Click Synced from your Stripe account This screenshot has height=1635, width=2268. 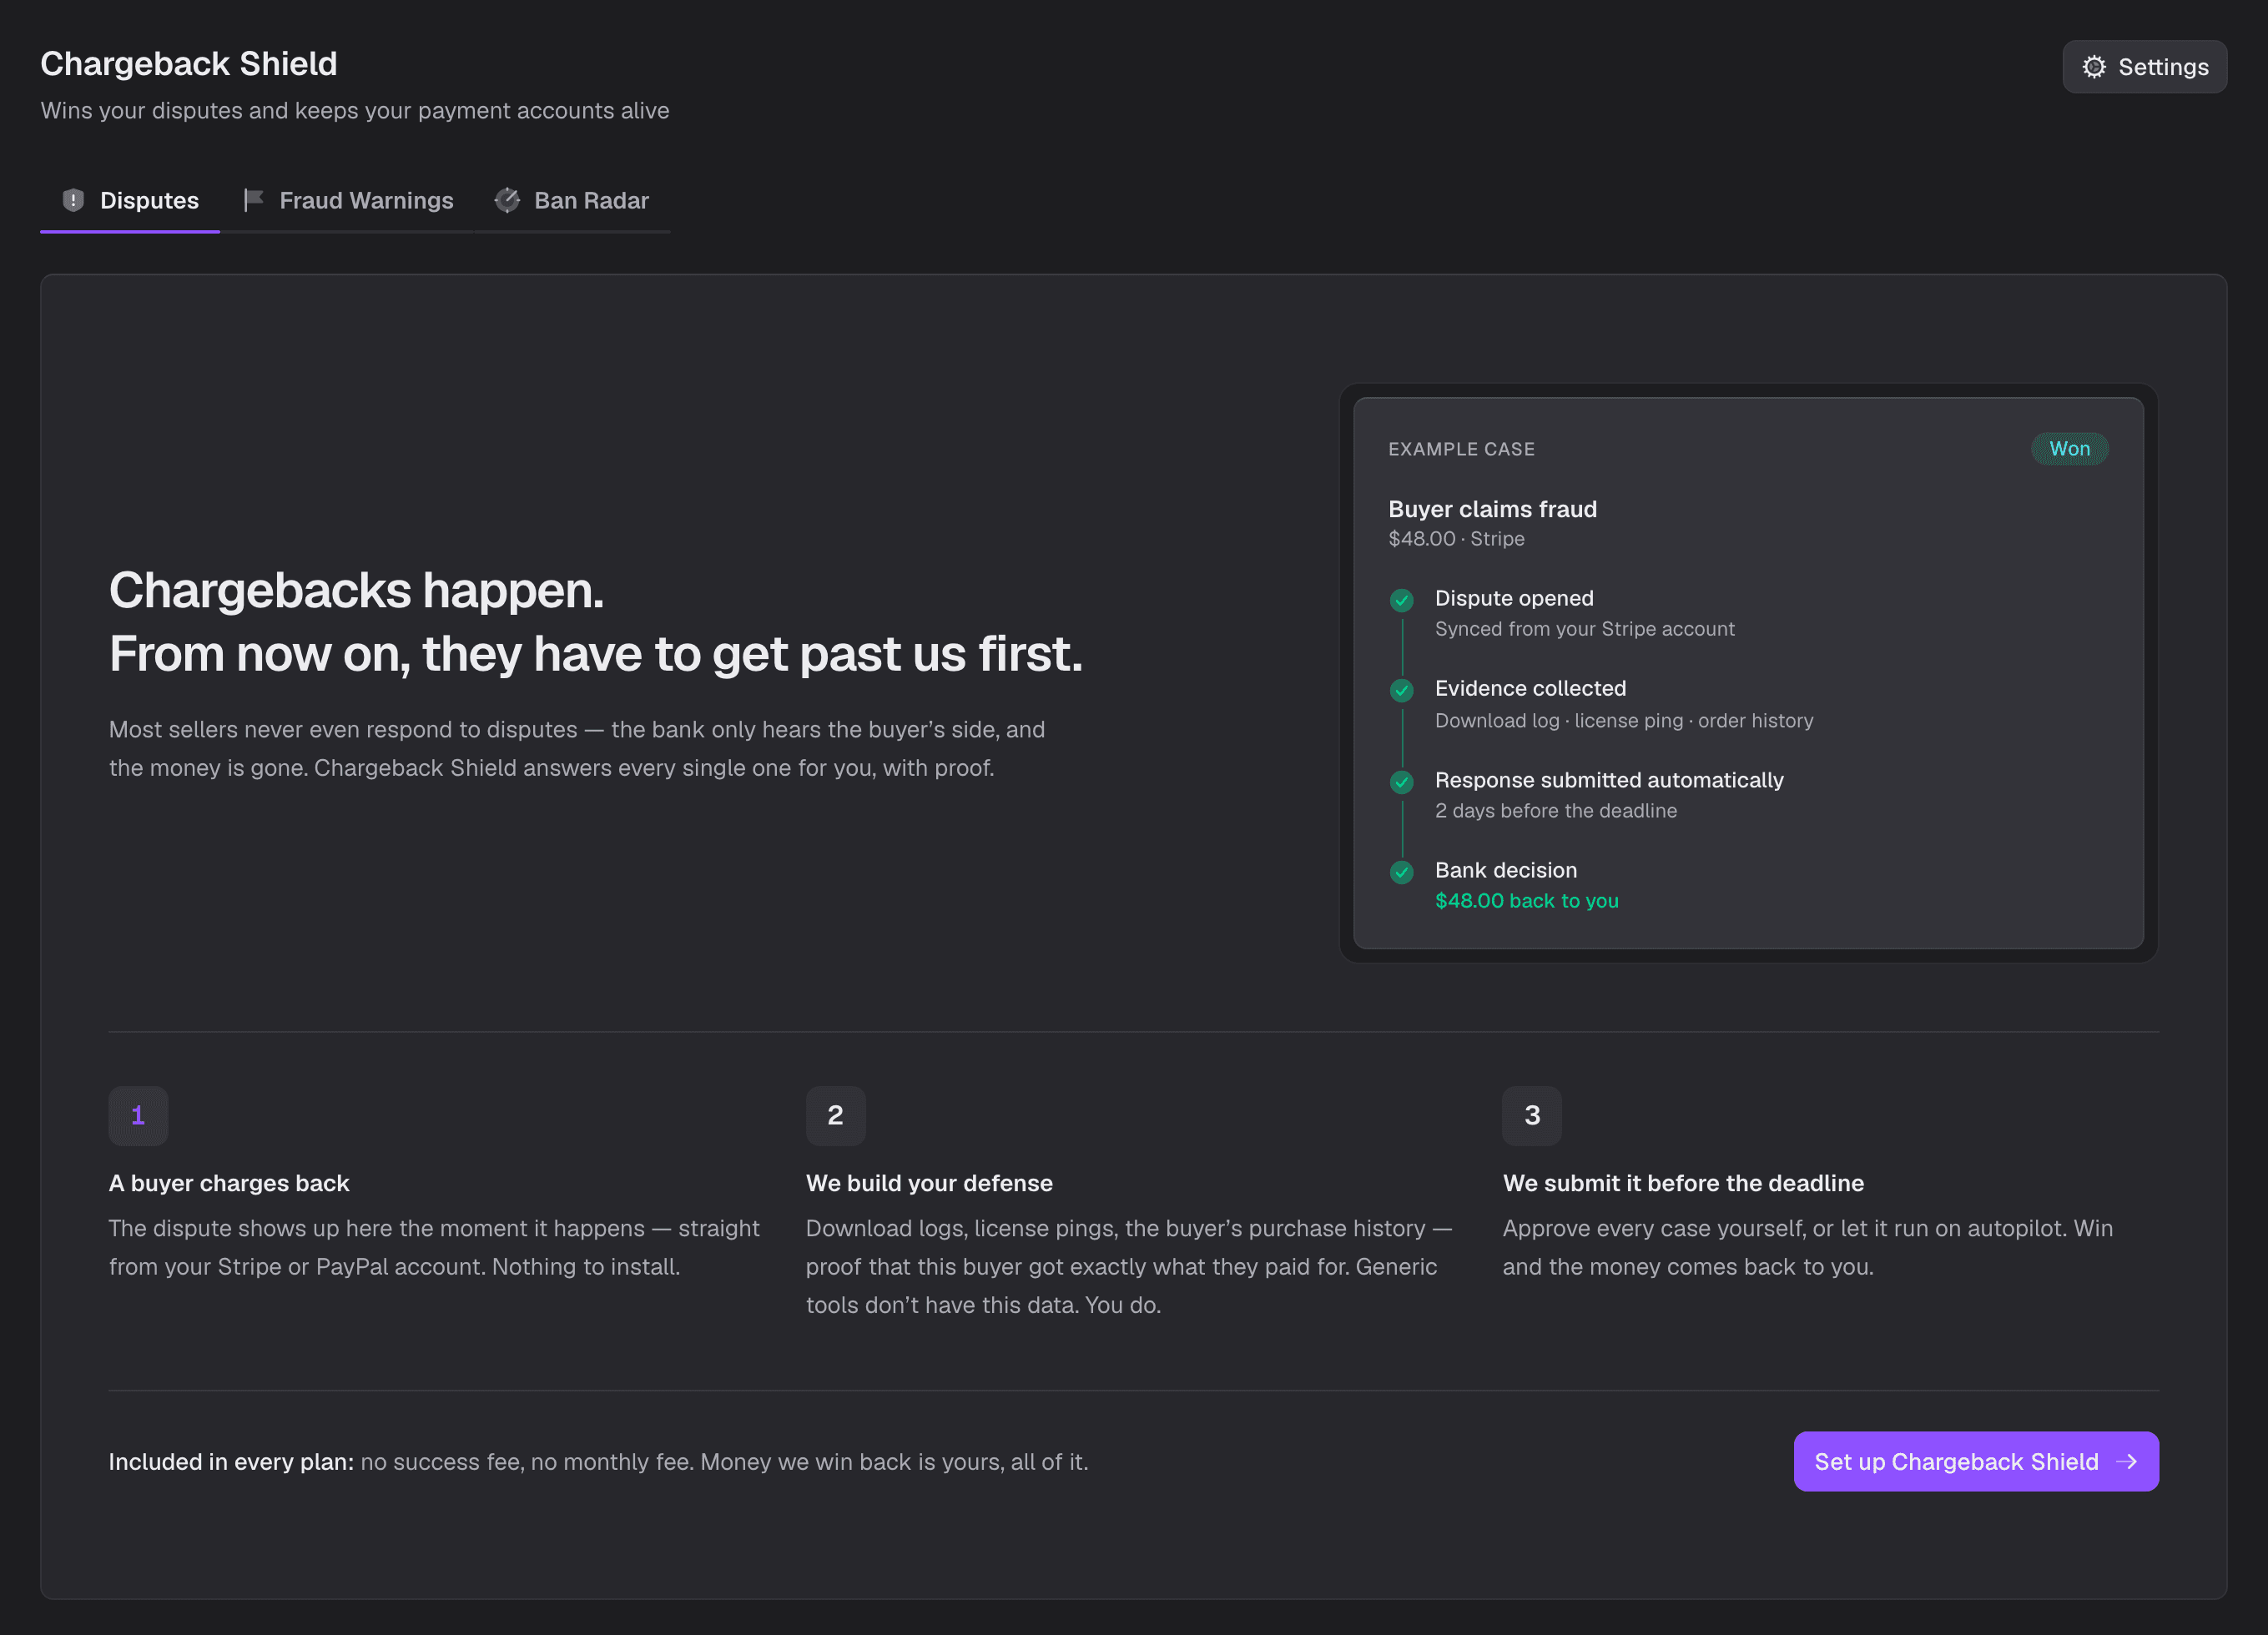coord(1584,629)
